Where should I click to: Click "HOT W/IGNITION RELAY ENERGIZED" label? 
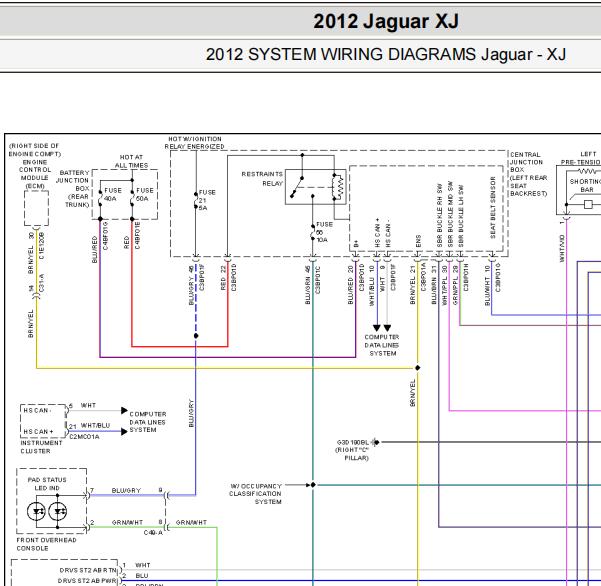click(x=195, y=143)
